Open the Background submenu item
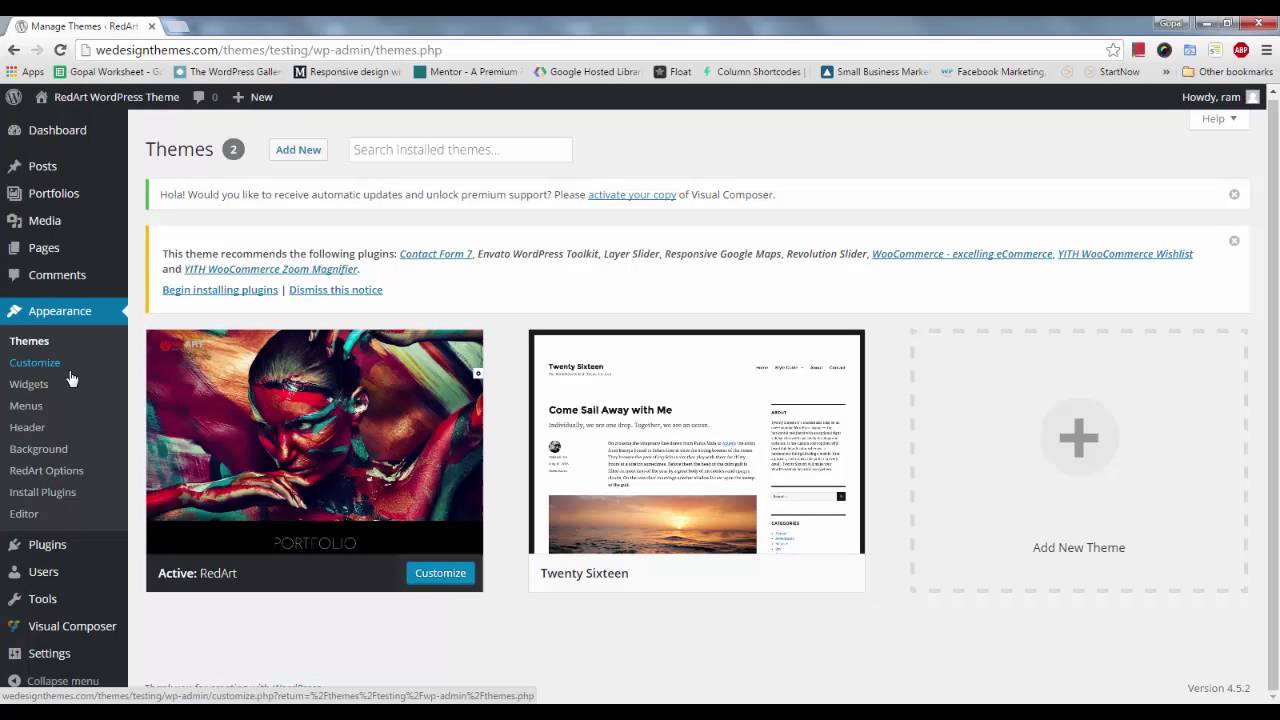The image size is (1280, 720). [x=39, y=449]
